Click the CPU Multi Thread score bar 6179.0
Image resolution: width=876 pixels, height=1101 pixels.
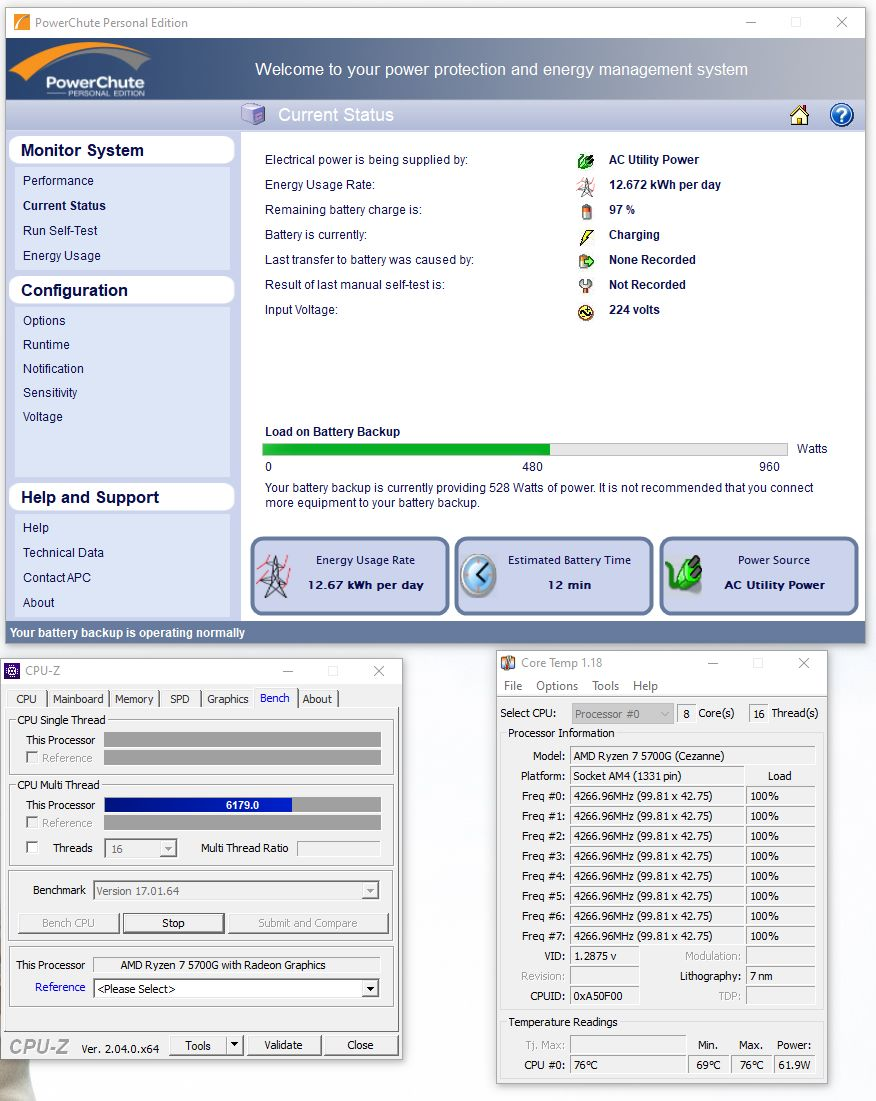(242, 805)
